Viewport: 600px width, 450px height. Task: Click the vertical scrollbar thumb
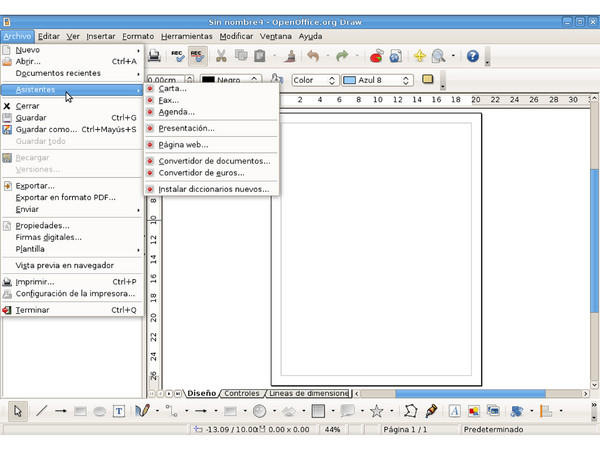(x=594, y=240)
